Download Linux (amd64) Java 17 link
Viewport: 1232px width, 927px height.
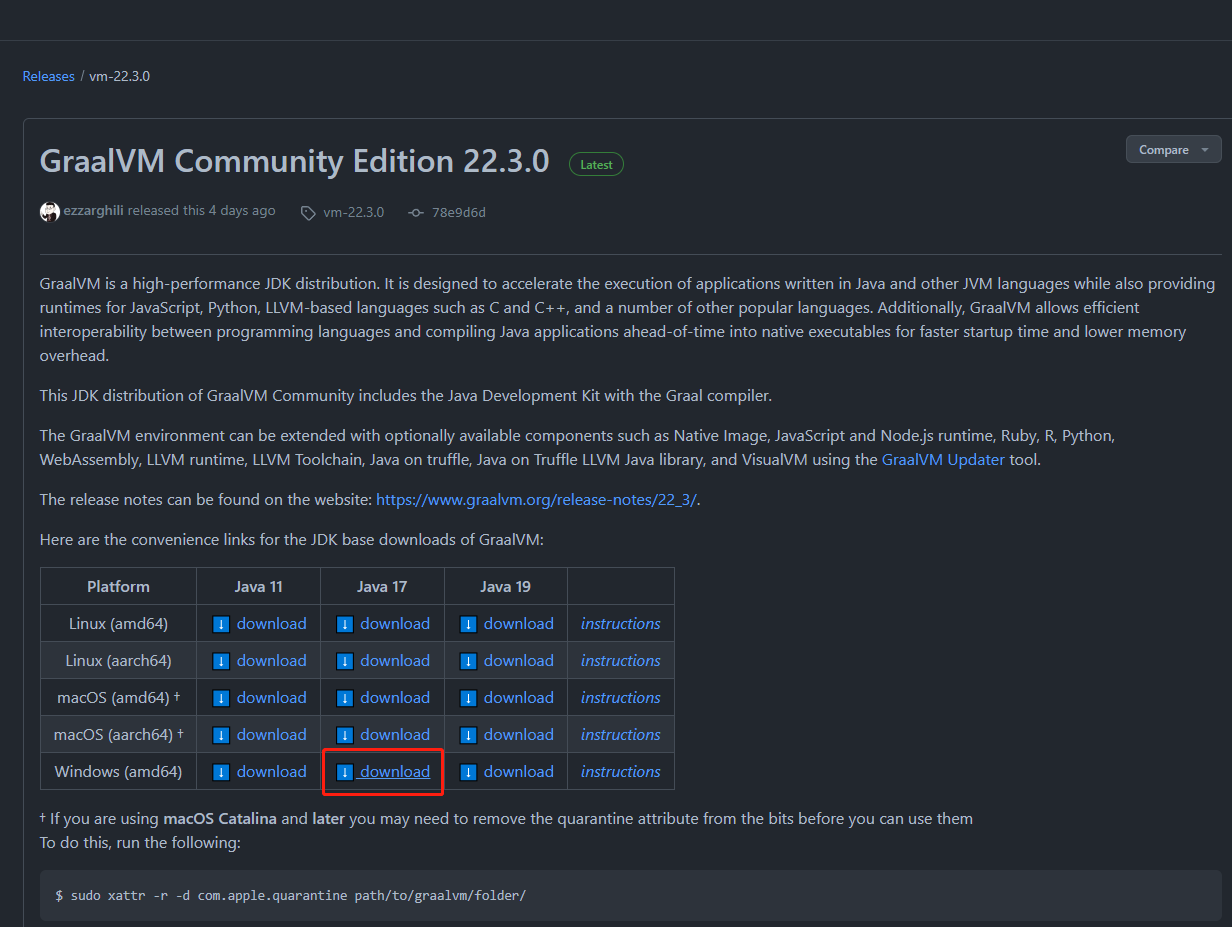pyautogui.click(x=395, y=624)
